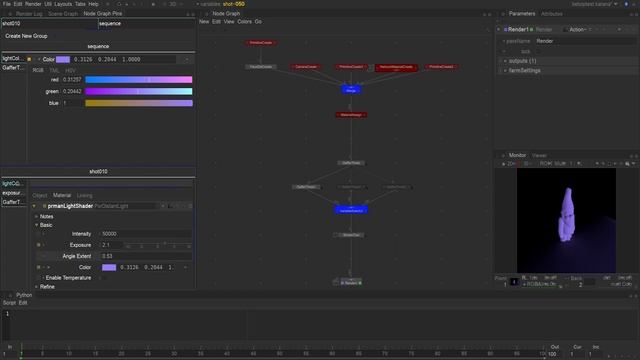Open the Layouts menu
Image resolution: width=640 pixels, height=360 pixels.
click(63, 4)
